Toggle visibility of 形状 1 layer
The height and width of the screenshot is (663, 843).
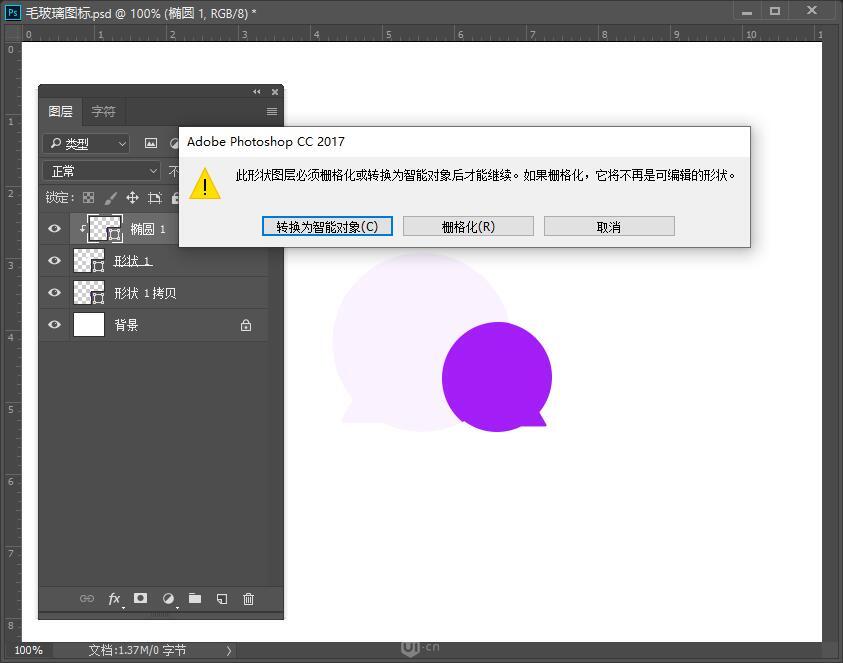pos(55,260)
